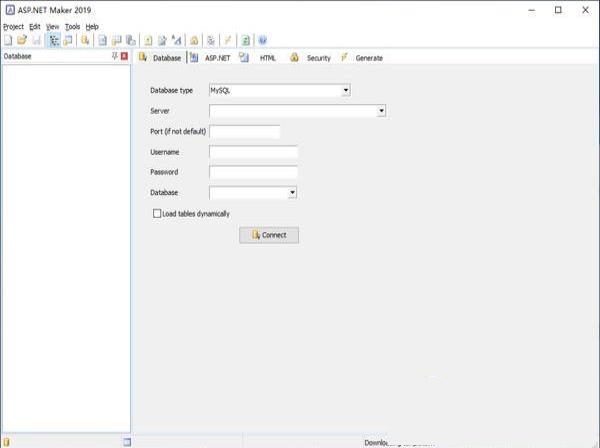600x448 pixels.
Task: Open the Project menu
Action: (13, 27)
